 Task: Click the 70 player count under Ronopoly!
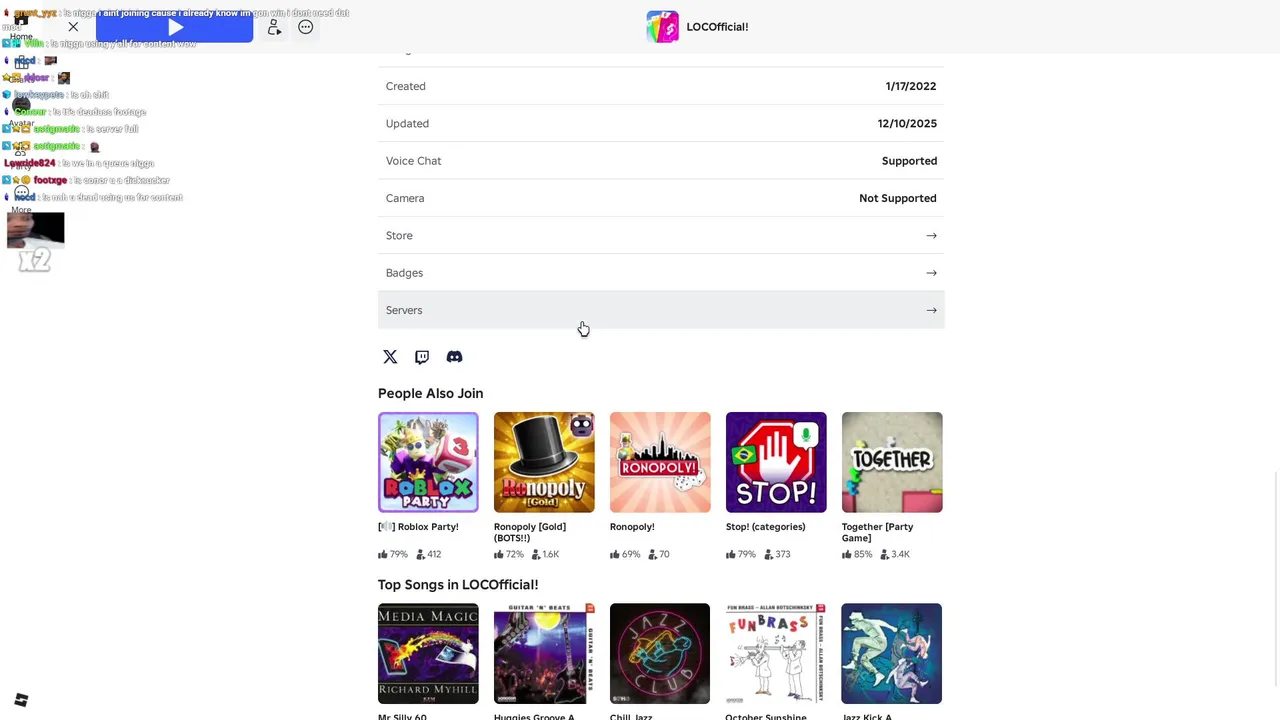coord(659,554)
